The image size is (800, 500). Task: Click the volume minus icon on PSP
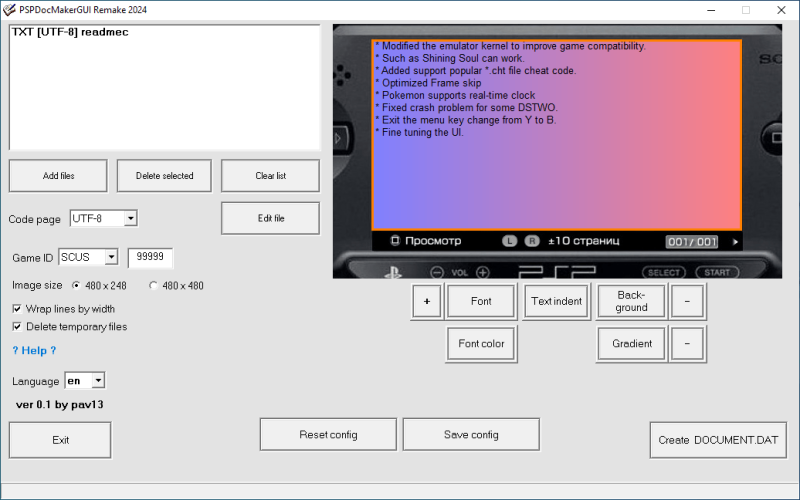point(437,272)
